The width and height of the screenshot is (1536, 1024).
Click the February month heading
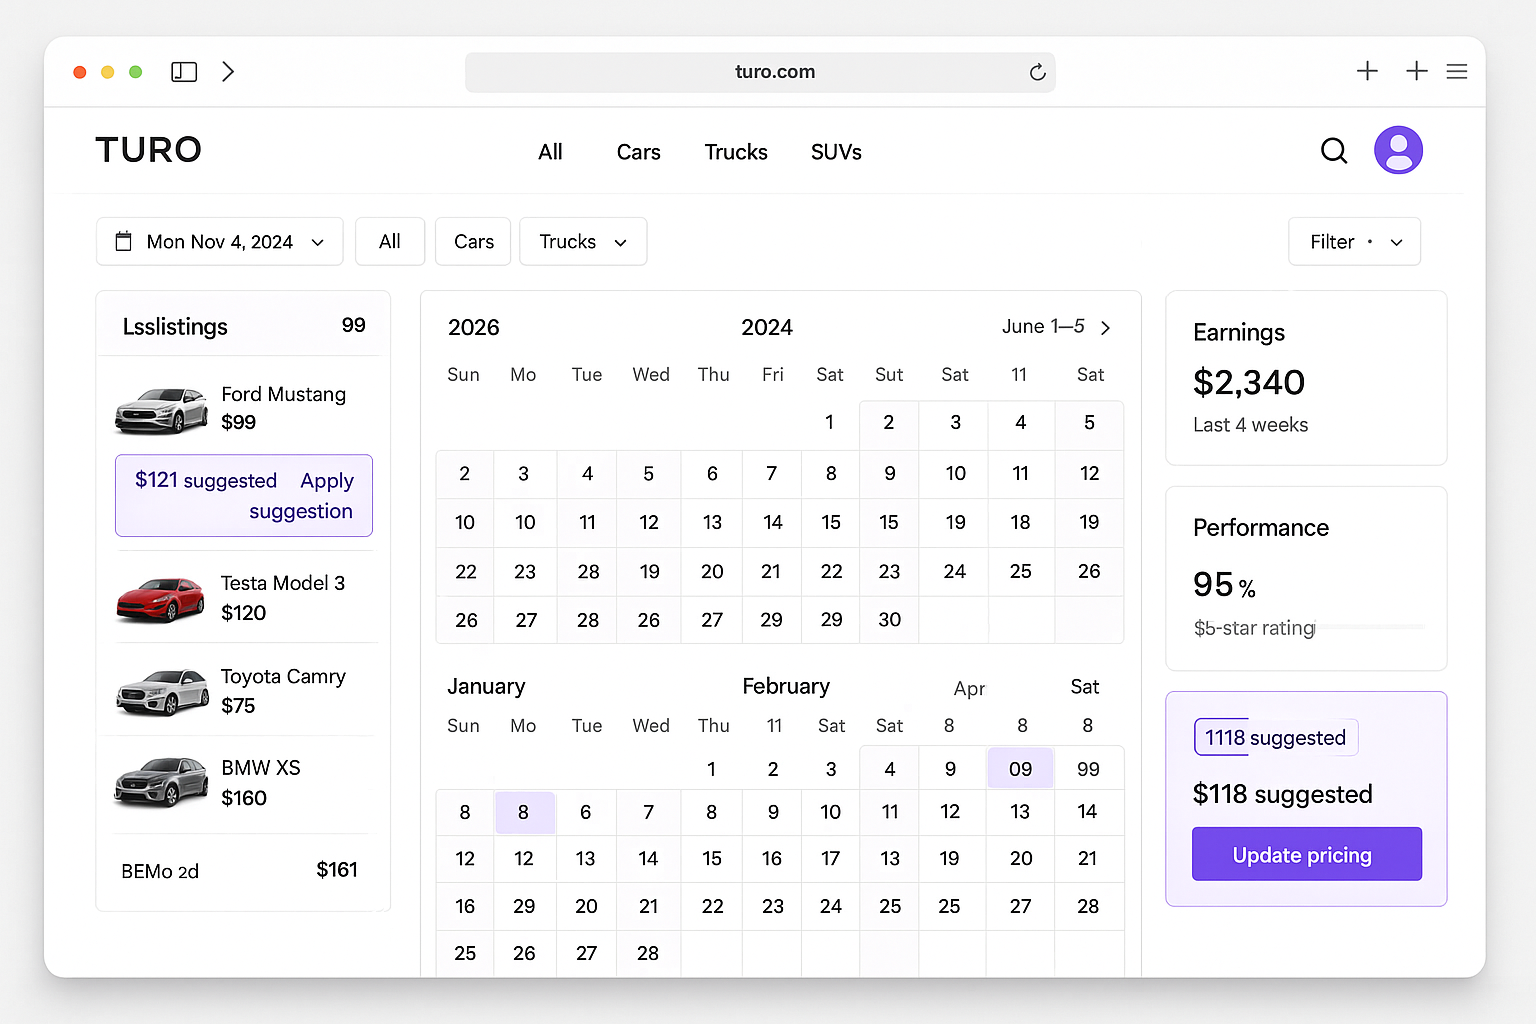pyautogui.click(x=786, y=686)
